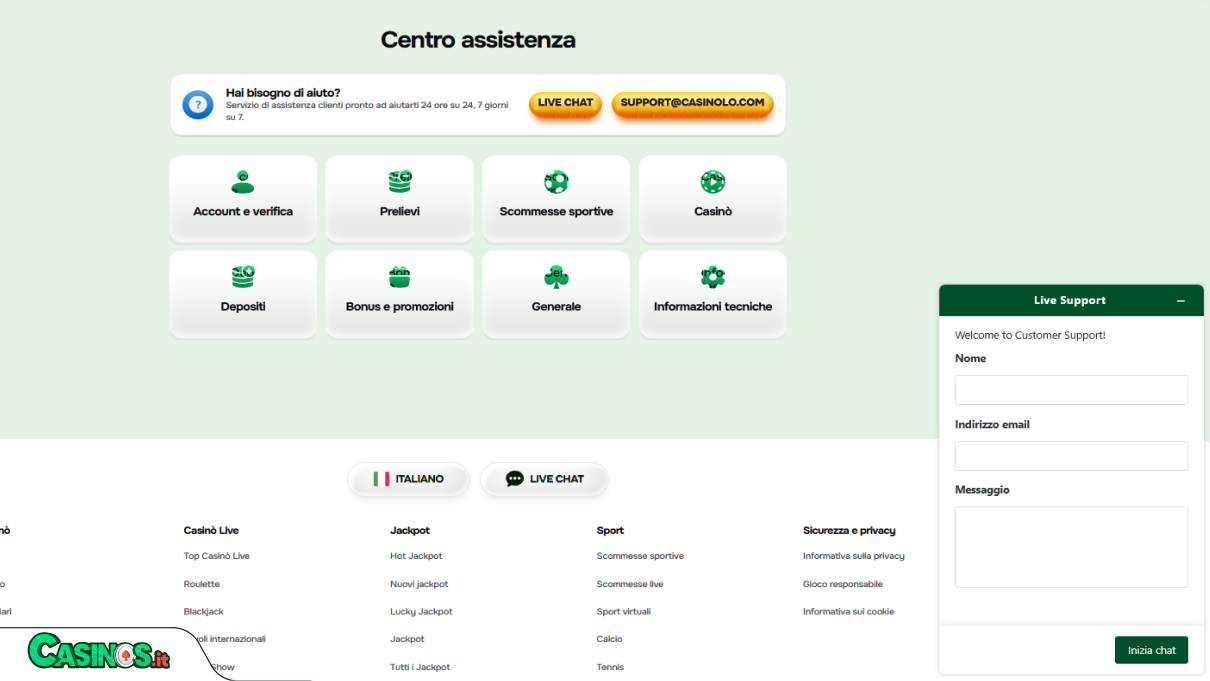This screenshot has width=1210, height=681.
Task: Focus the Messaggio text area
Action: [x=1071, y=547]
